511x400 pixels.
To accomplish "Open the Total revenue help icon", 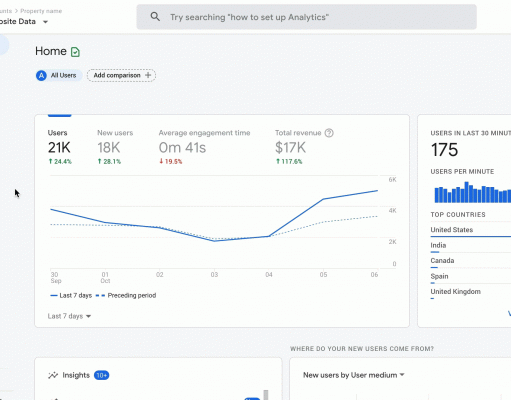I will click(x=329, y=133).
